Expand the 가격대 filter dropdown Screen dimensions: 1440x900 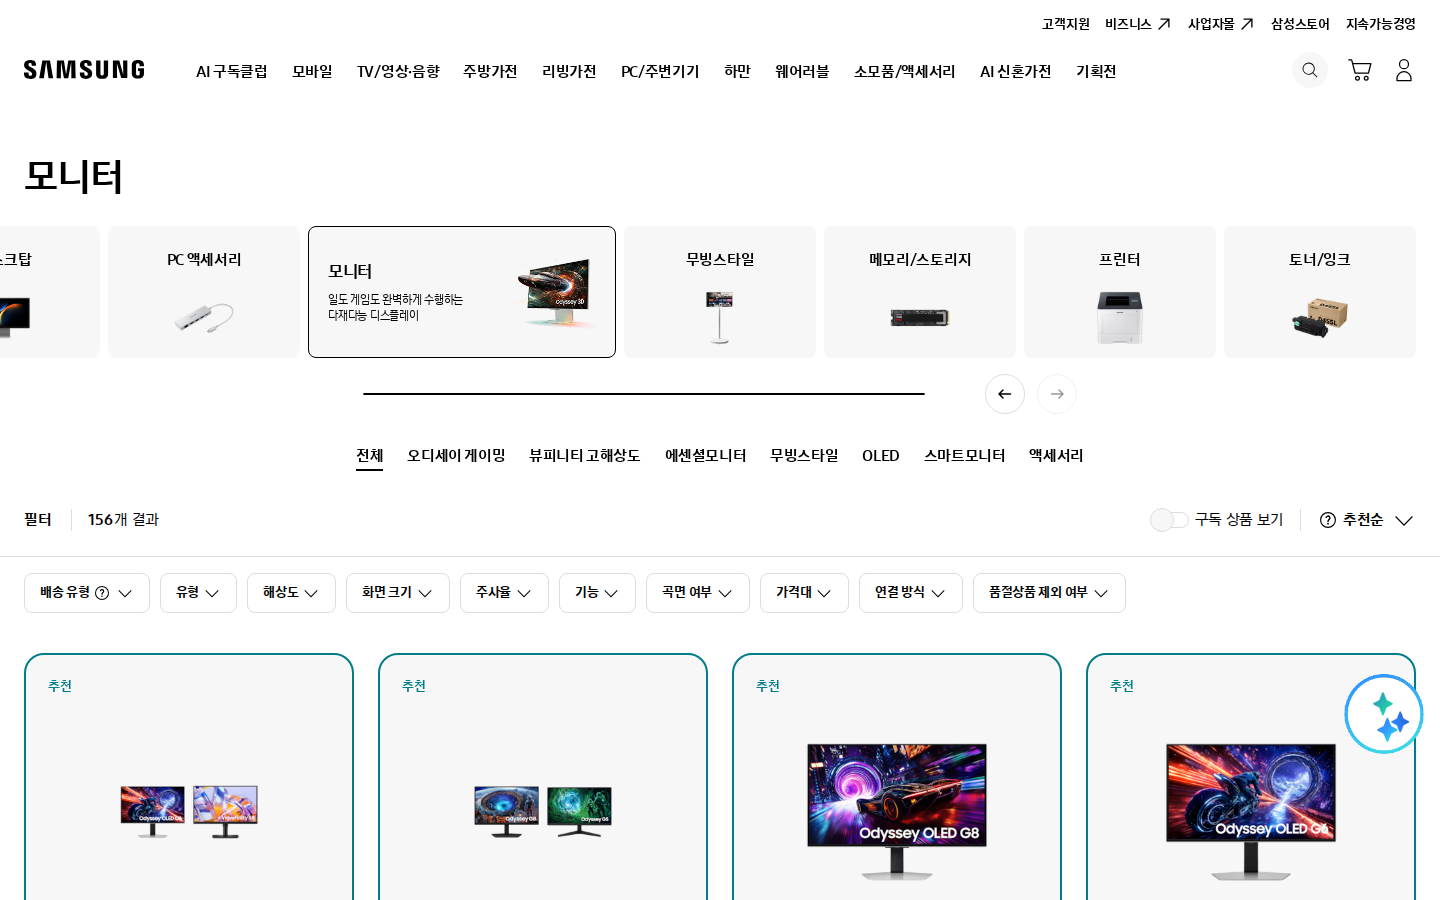point(804,593)
